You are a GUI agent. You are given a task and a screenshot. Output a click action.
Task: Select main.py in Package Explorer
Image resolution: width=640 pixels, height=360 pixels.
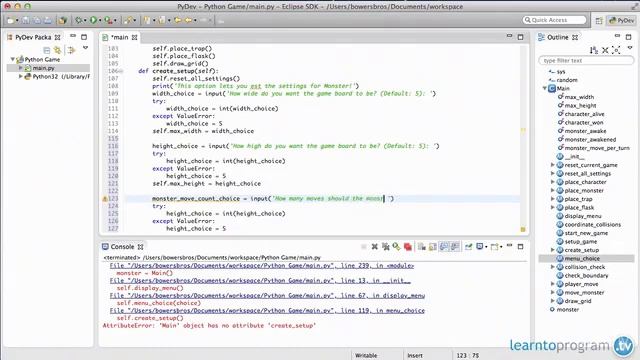coord(44,68)
